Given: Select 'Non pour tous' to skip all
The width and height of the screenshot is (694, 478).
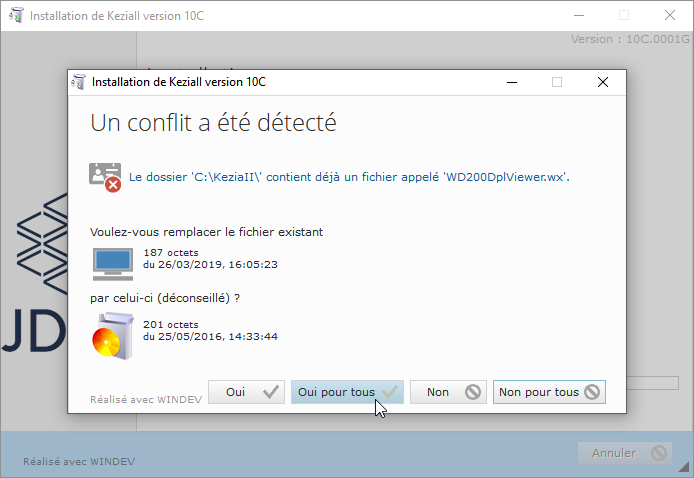Looking at the screenshot, I should (x=550, y=393).
